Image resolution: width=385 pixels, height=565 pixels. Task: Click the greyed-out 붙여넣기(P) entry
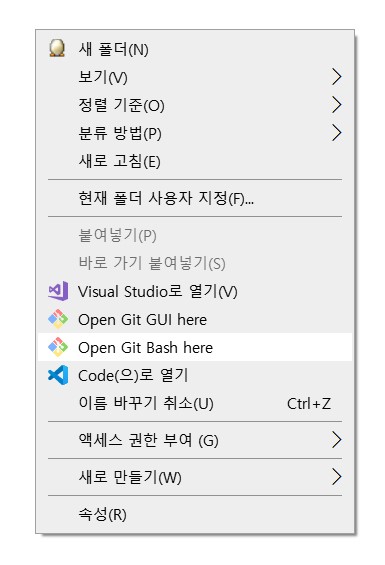(x=118, y=235)
